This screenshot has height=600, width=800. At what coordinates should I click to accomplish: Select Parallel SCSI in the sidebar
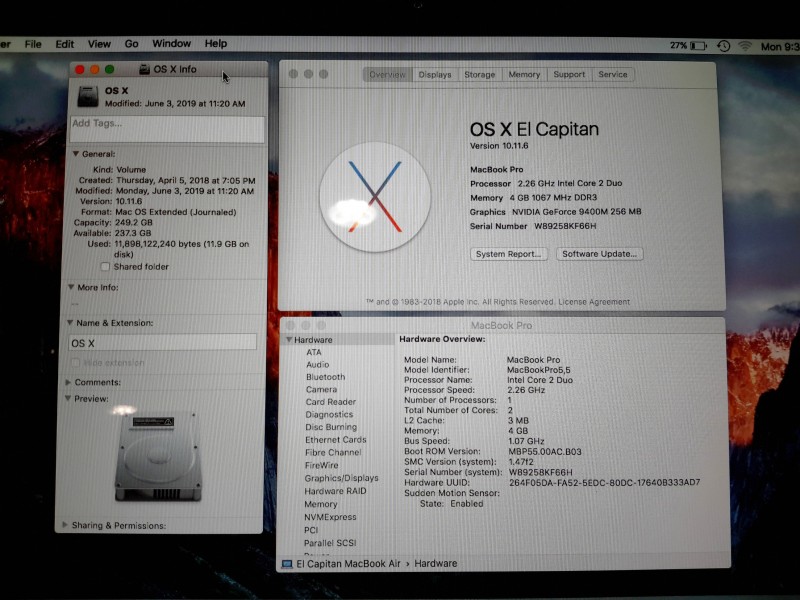coord(330,543)
